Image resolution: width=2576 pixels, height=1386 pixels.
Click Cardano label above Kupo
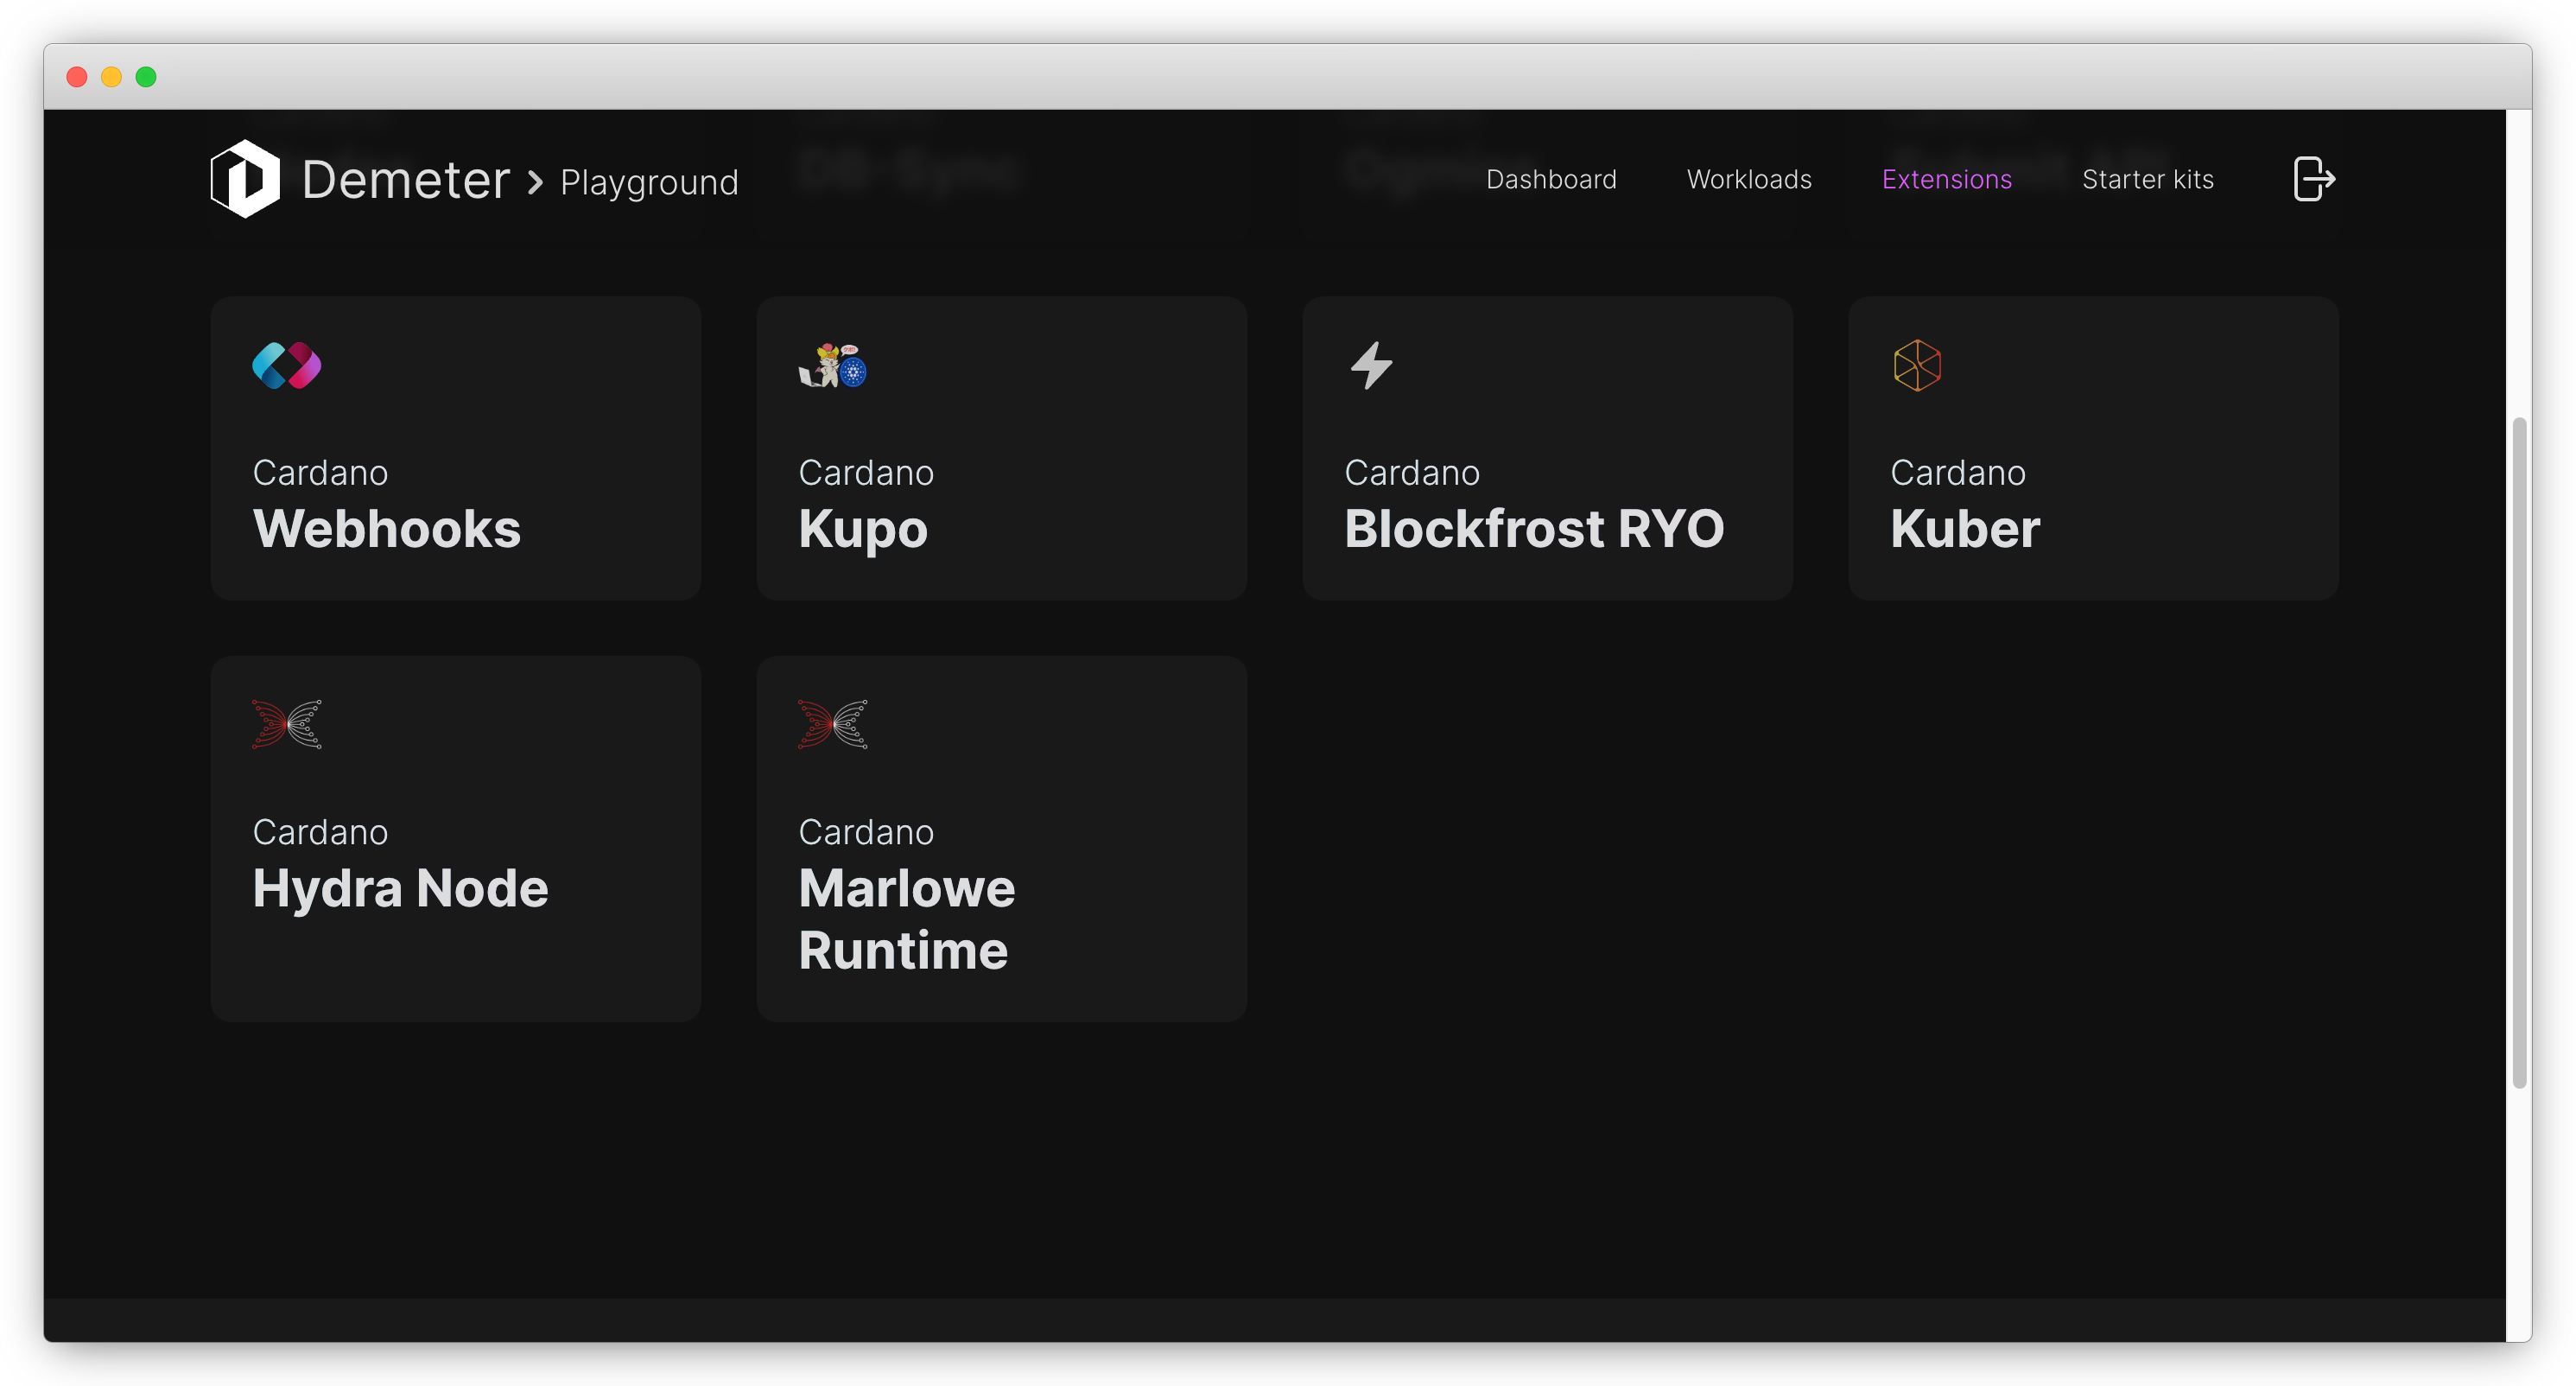[x=866, y=472]
